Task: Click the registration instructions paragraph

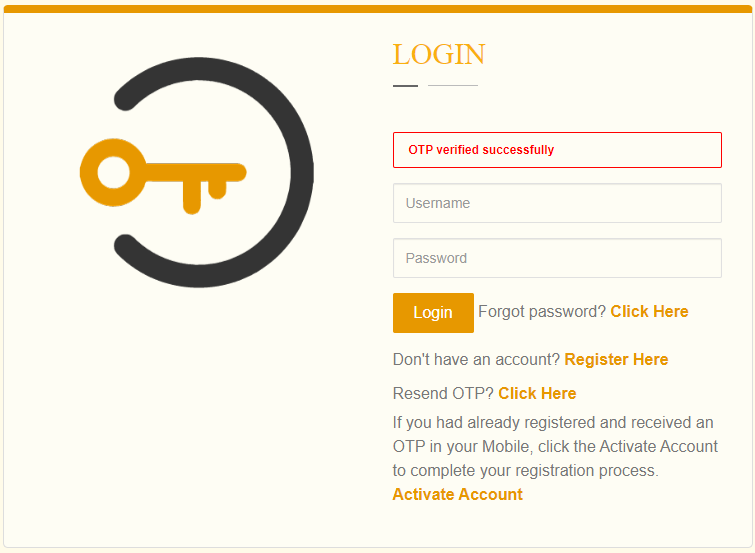Action: coord(555,446)
